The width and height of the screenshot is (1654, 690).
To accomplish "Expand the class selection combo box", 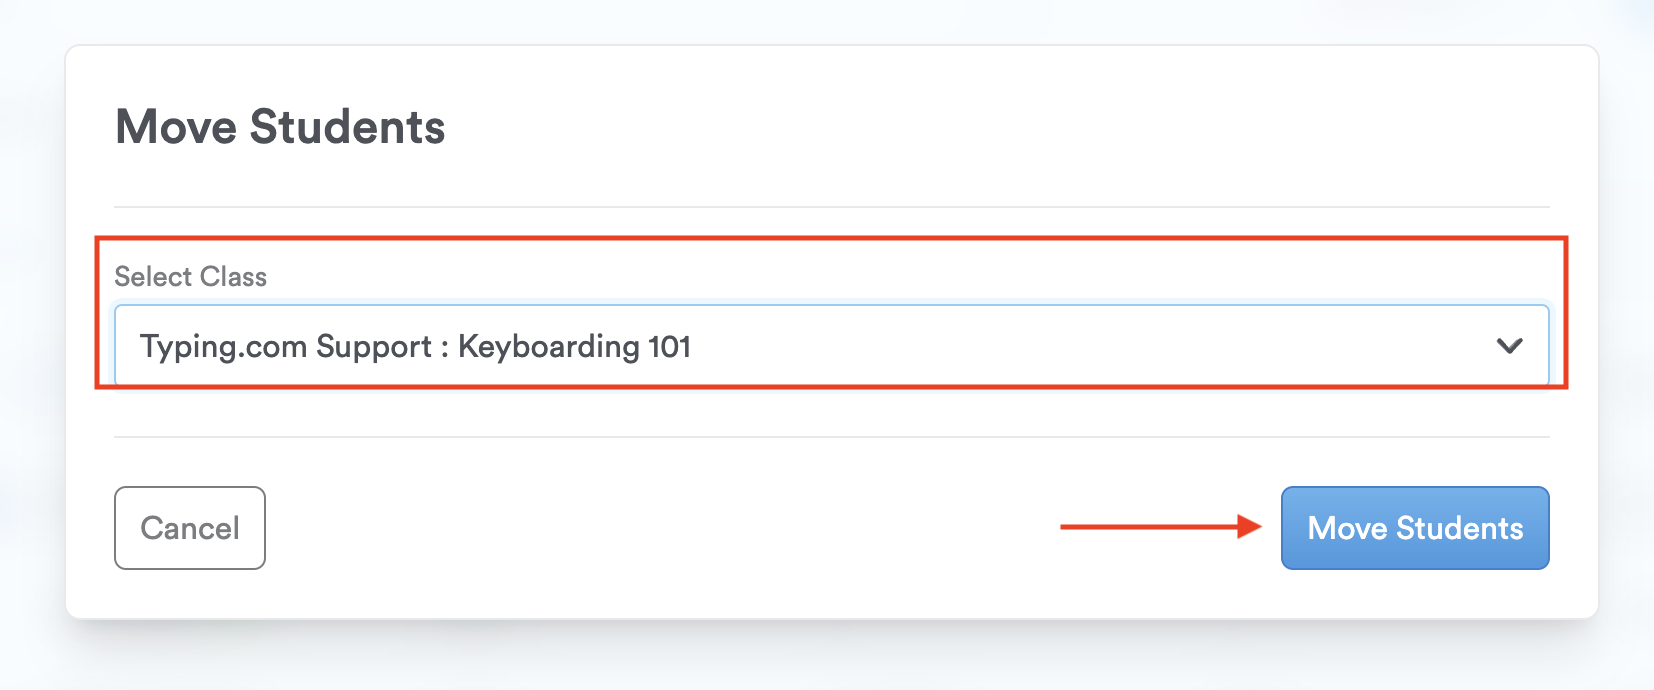I will click(831, 346).
